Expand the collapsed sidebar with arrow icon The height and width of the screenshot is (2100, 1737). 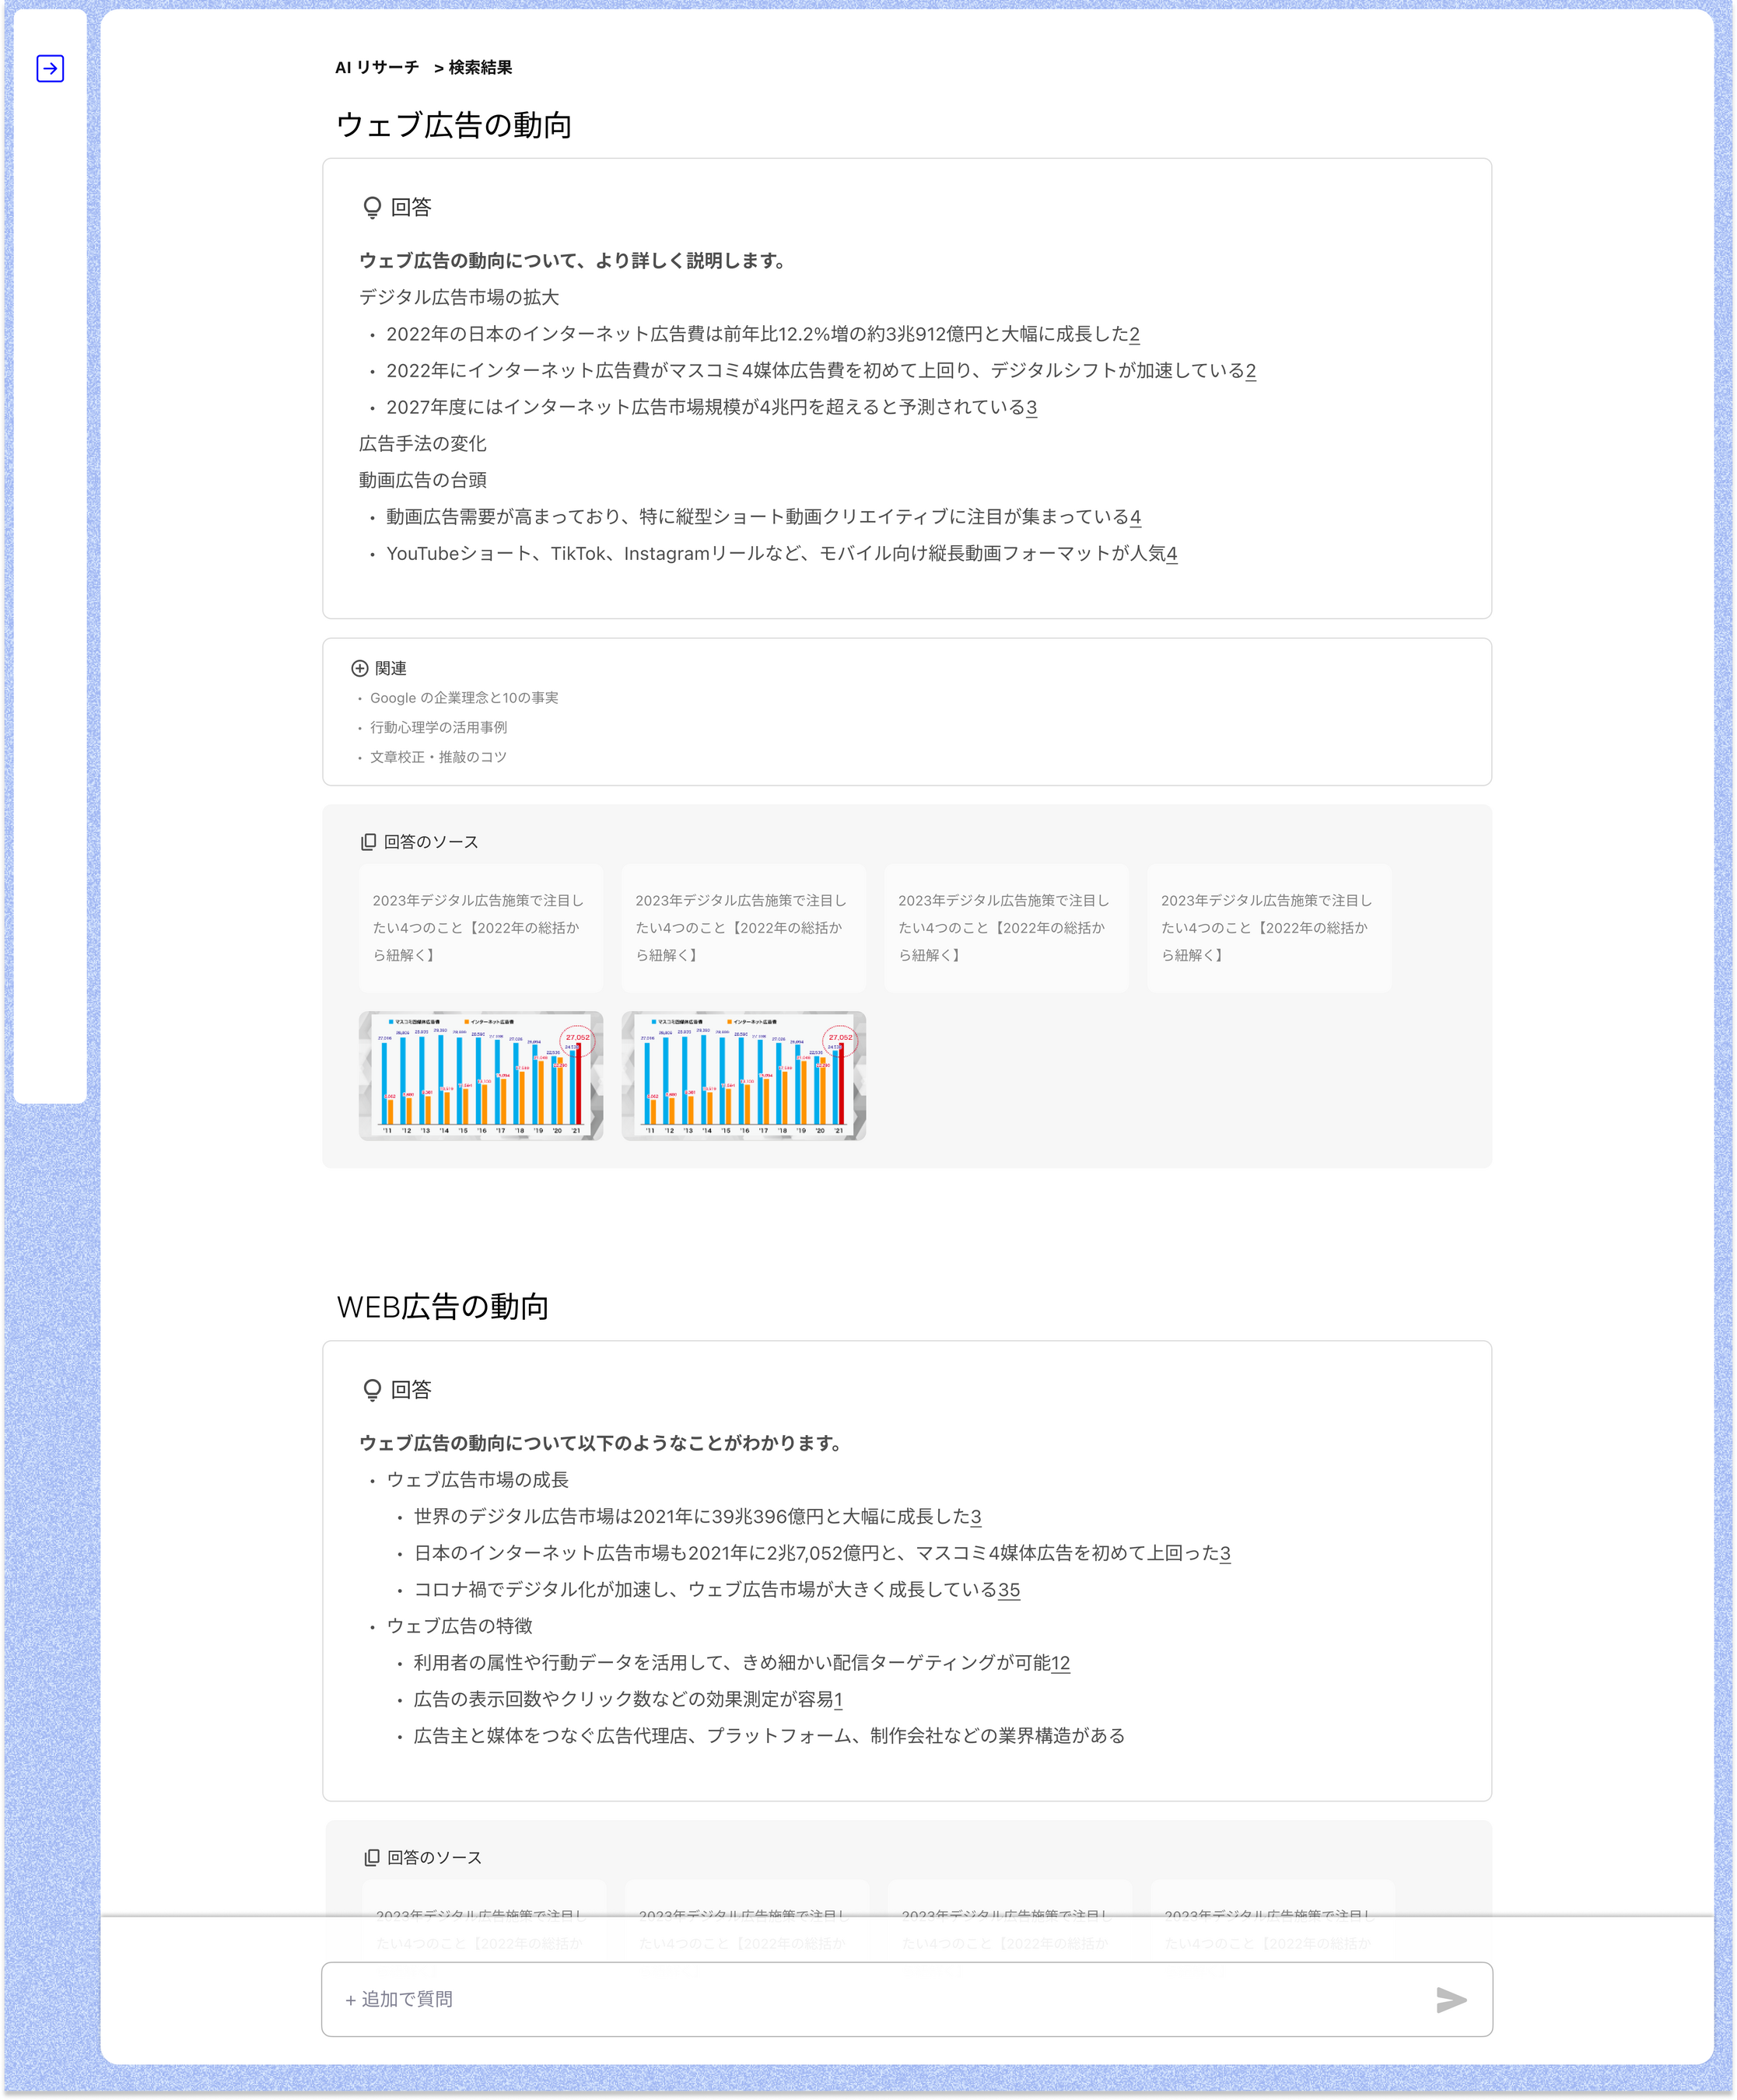50,68
